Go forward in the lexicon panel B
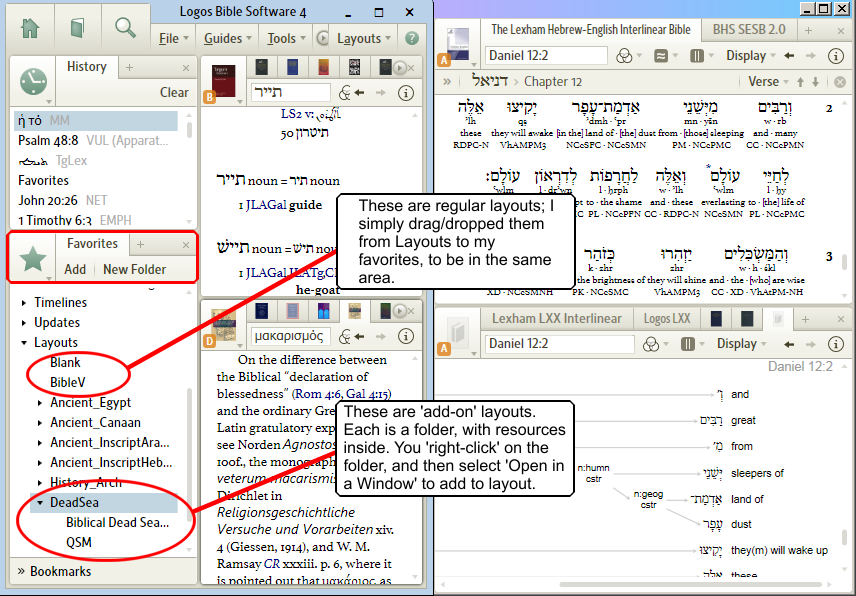Image resolution: width=856 pixels, height=596 pixels. (x=381, y=93)
